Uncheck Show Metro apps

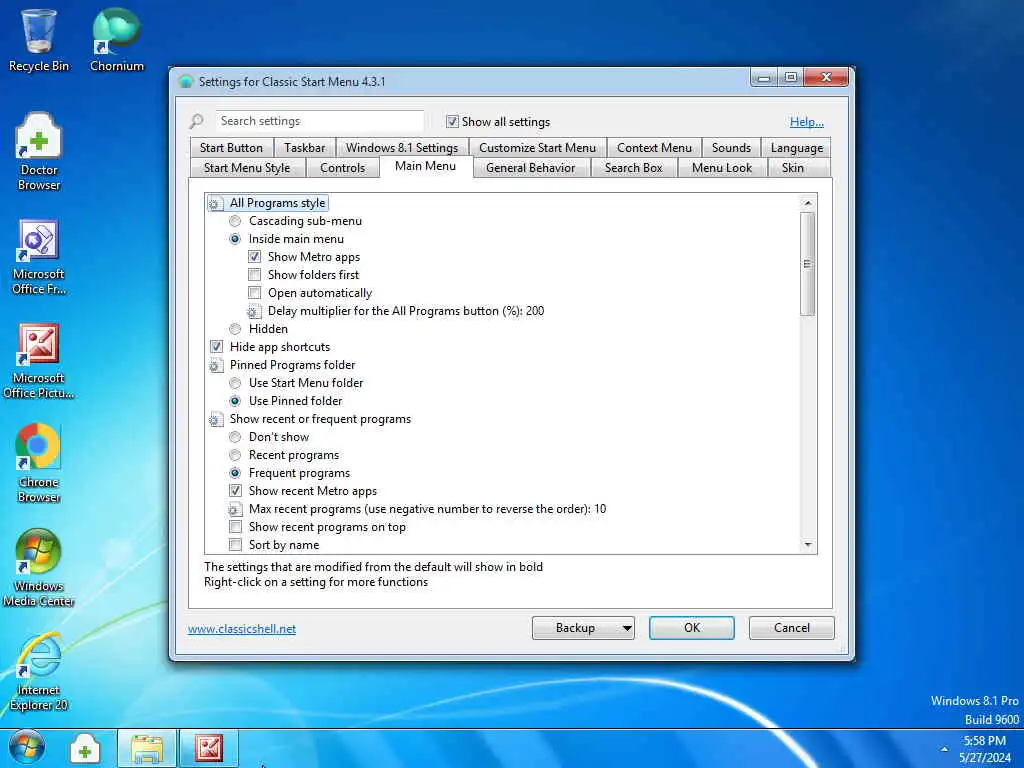(x=254, y=257)
